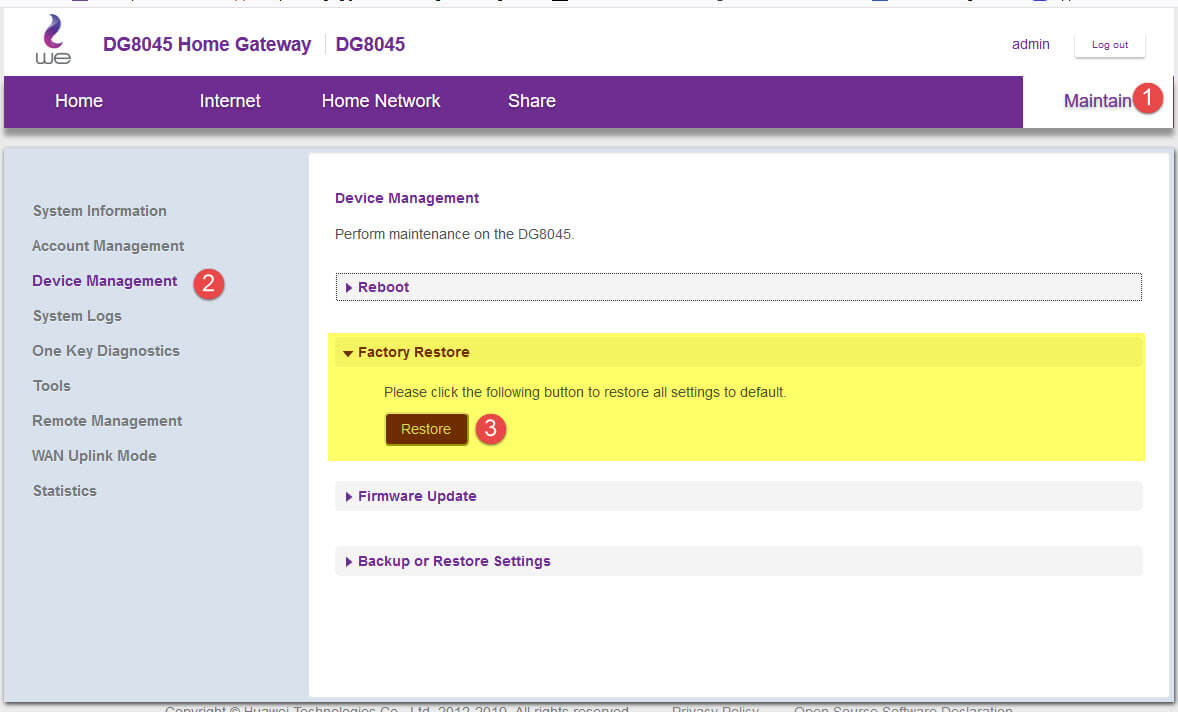The height and width of the screenshot is (712, 1178).
Task: Open Account Management in sidebar
Action: 108,246
